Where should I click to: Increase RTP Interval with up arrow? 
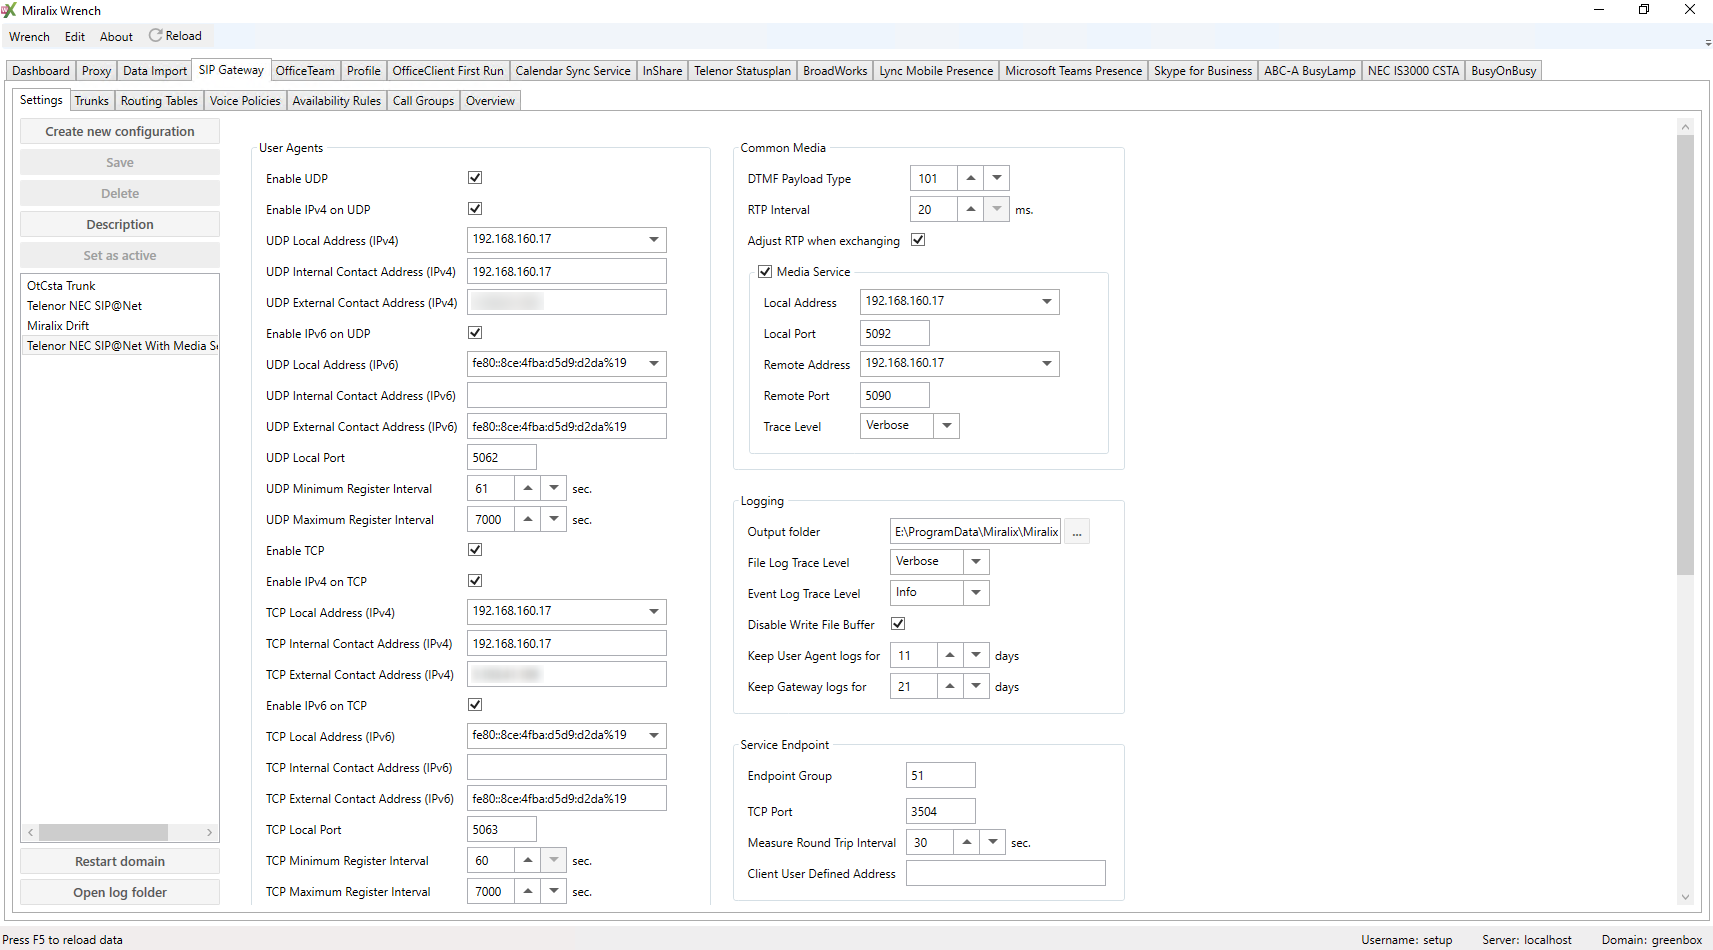(970, 210)
